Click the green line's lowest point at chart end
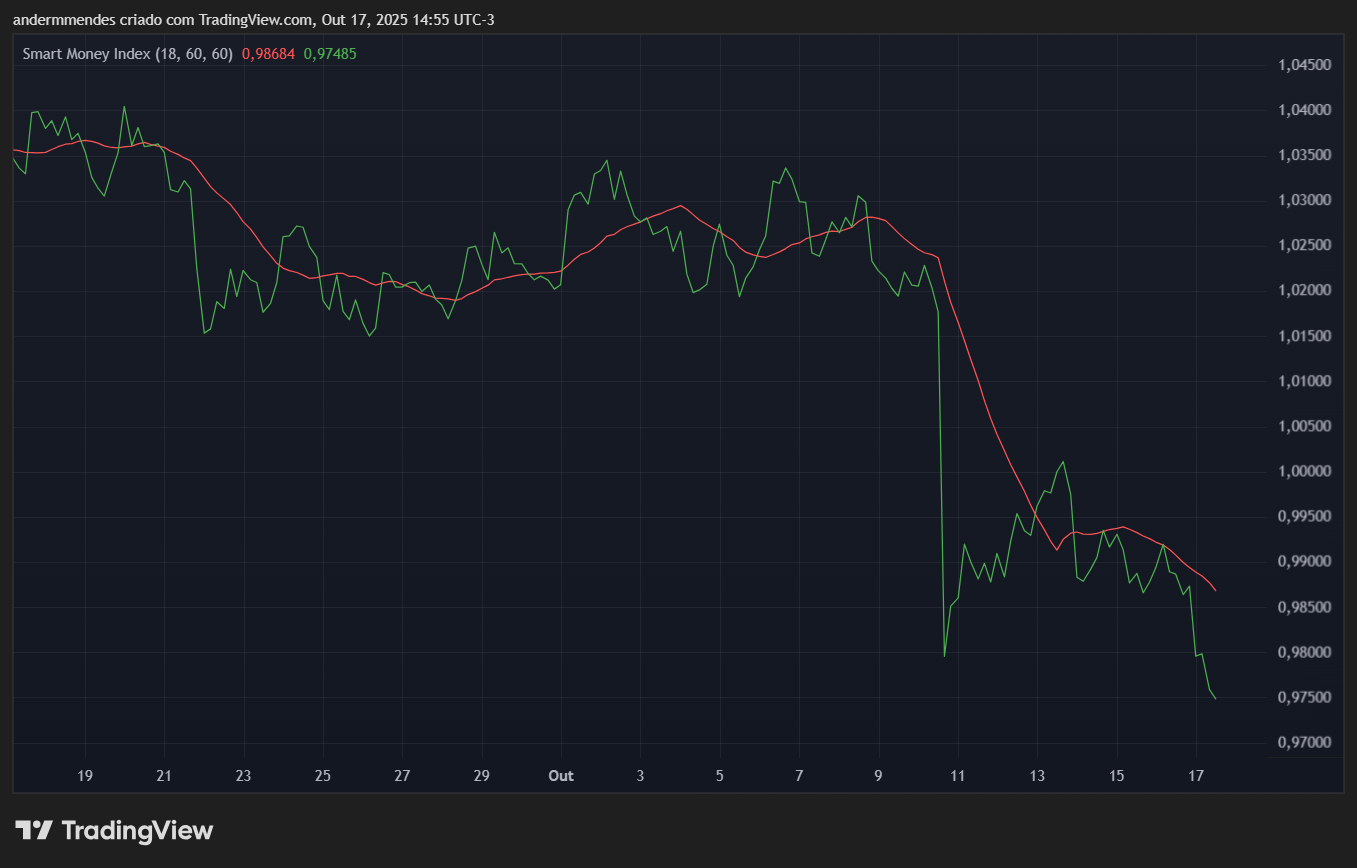This screenshot has height=868, width=1357. pyautogui.click(x=1215, y=698)
